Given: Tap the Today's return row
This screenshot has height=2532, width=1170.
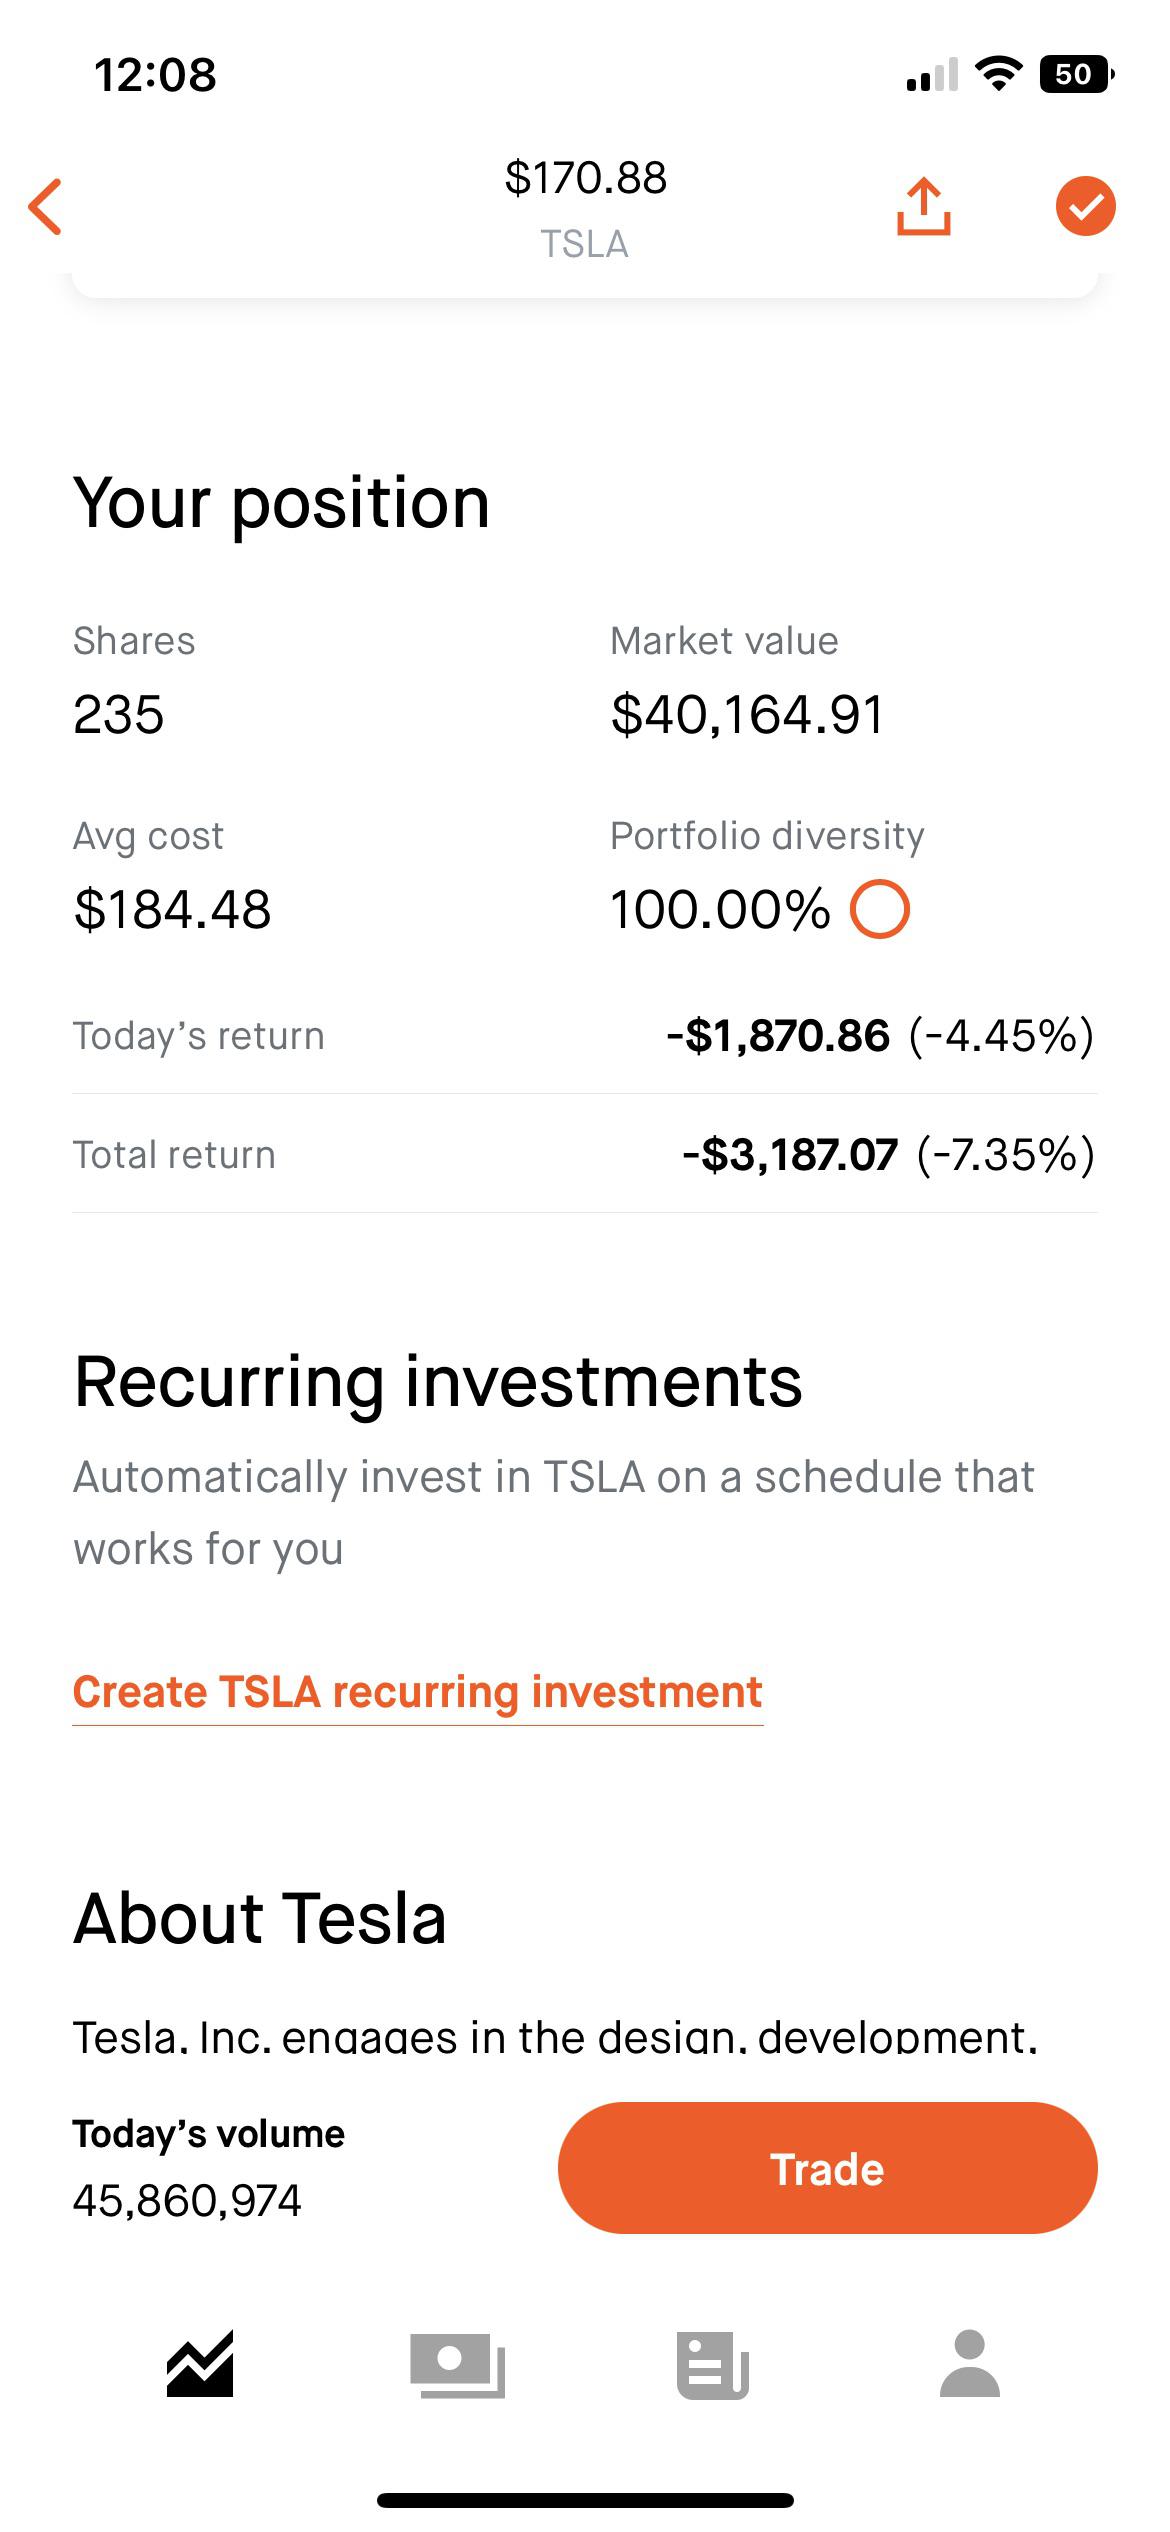Looking at the screenshot, I should tap(584, 1036).
